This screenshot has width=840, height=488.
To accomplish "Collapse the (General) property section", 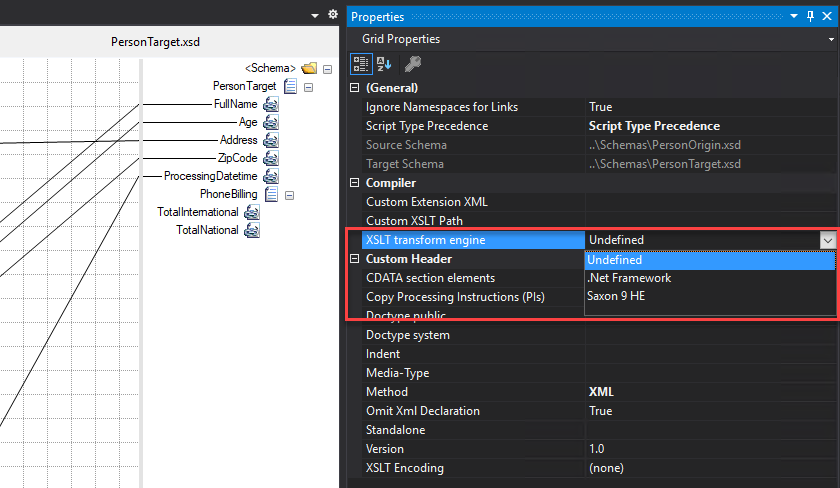I will pos(354,88).
